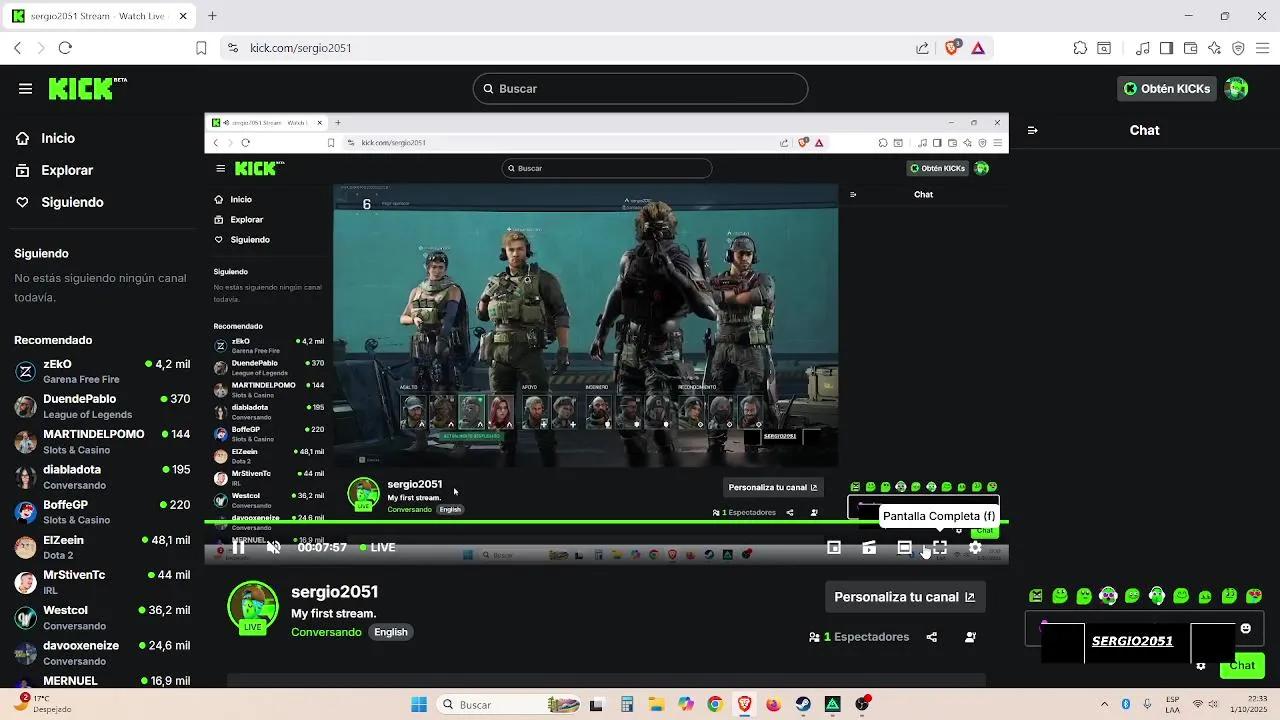
Task: Show hidden system tray icons
Action: [x=1104, y=704]
